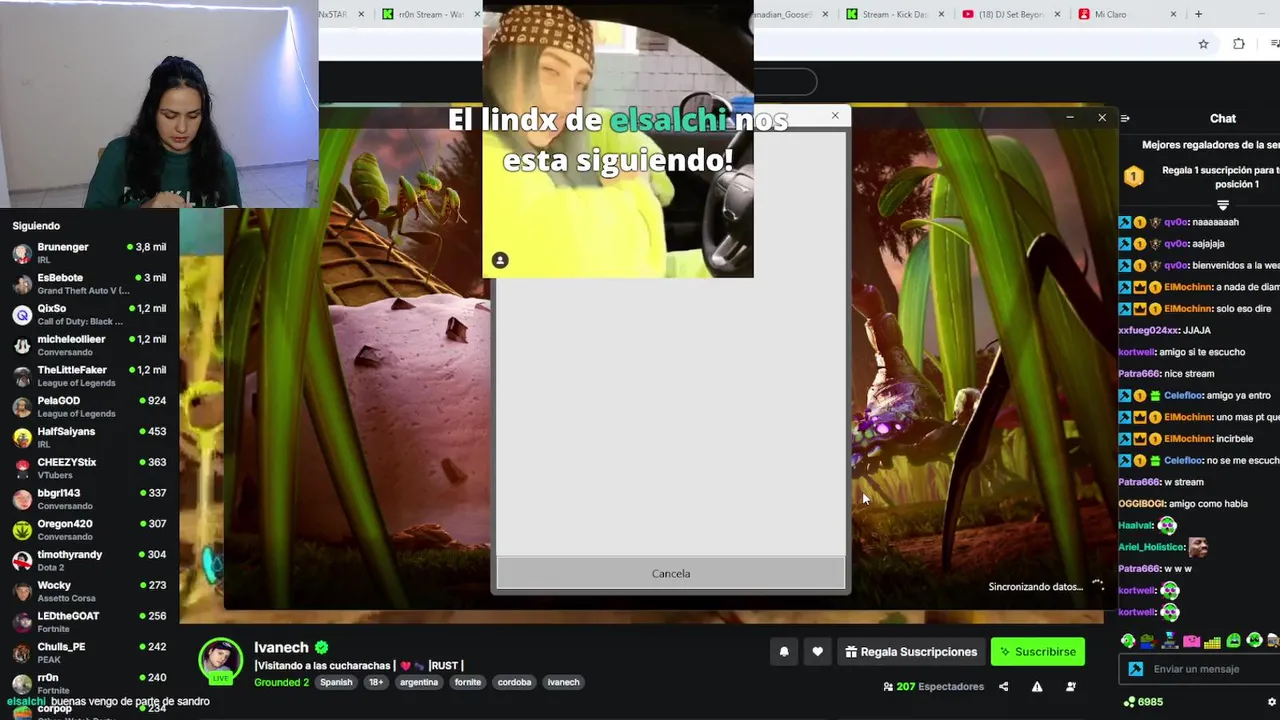Viewport: 1280px width, 720px height.
Task: Open the Grounded 2 category link
Action: coord(281,682)
